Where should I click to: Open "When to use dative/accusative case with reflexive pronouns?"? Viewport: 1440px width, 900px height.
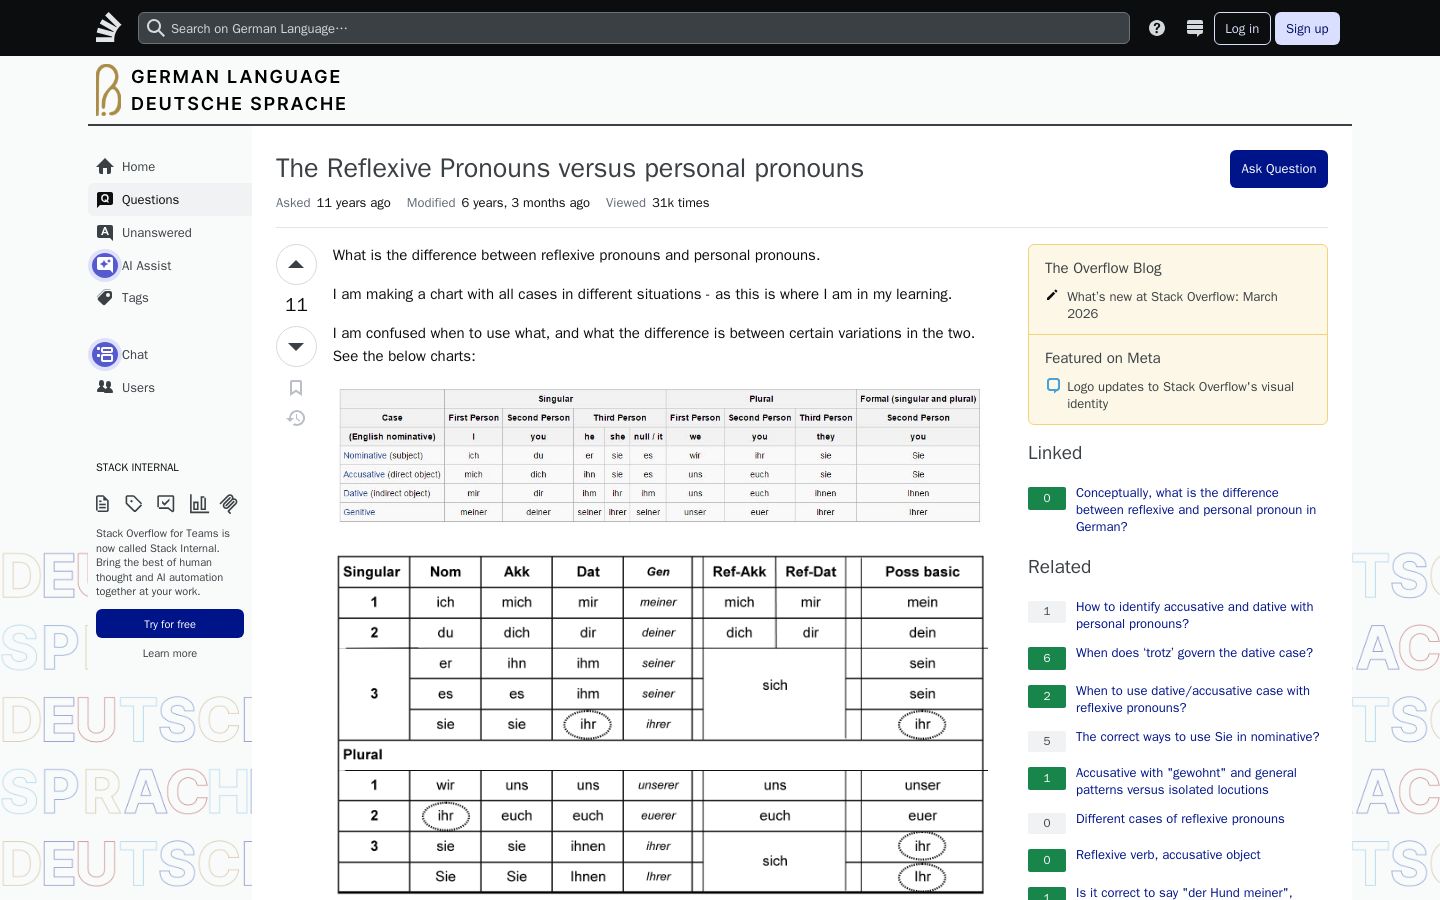[x=1193, y=699]
